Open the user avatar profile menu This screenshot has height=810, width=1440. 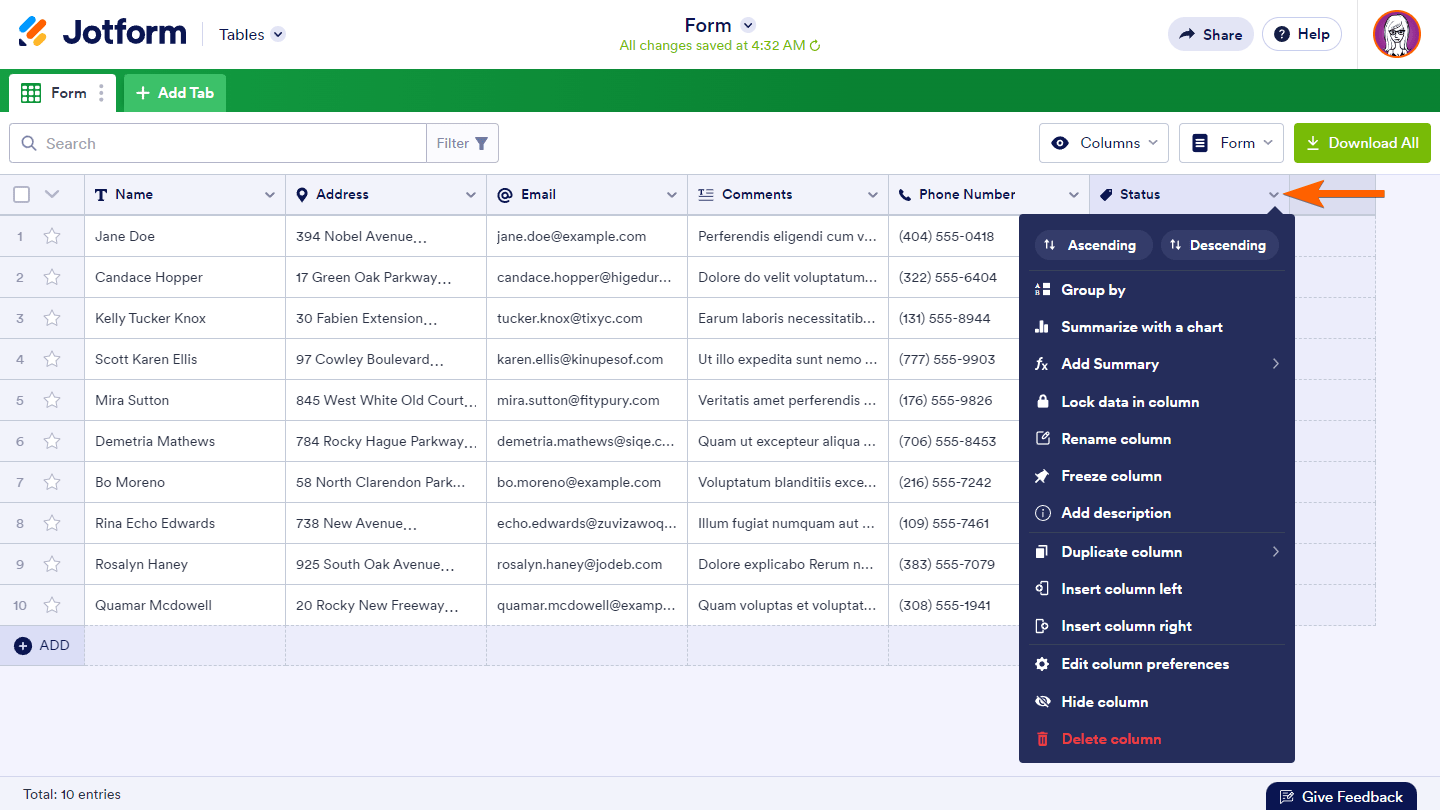tap(1396, 34)
